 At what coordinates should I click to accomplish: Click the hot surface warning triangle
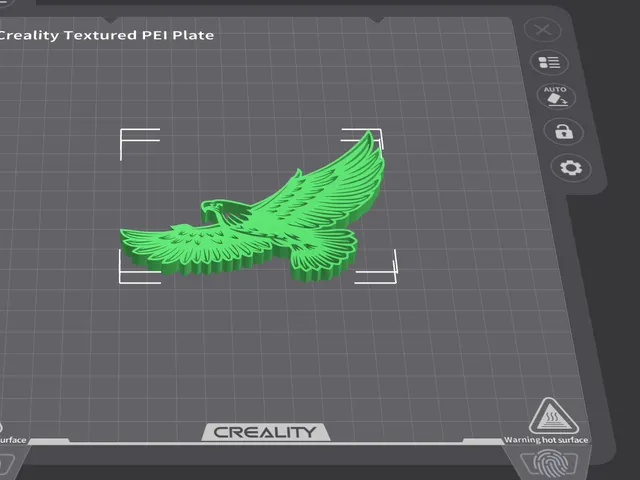click(x=553, y=416)
